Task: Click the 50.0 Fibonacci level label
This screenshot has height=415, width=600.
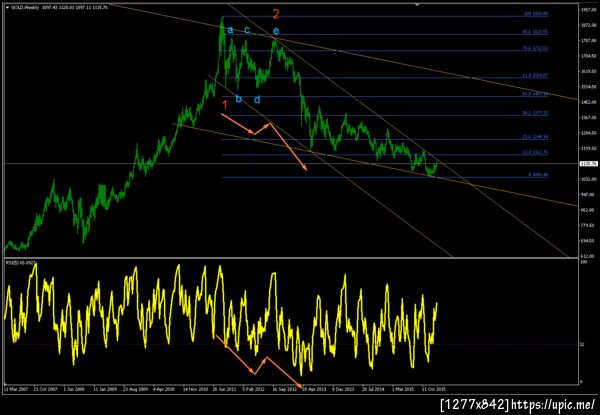Action: [x=535, y=94]
